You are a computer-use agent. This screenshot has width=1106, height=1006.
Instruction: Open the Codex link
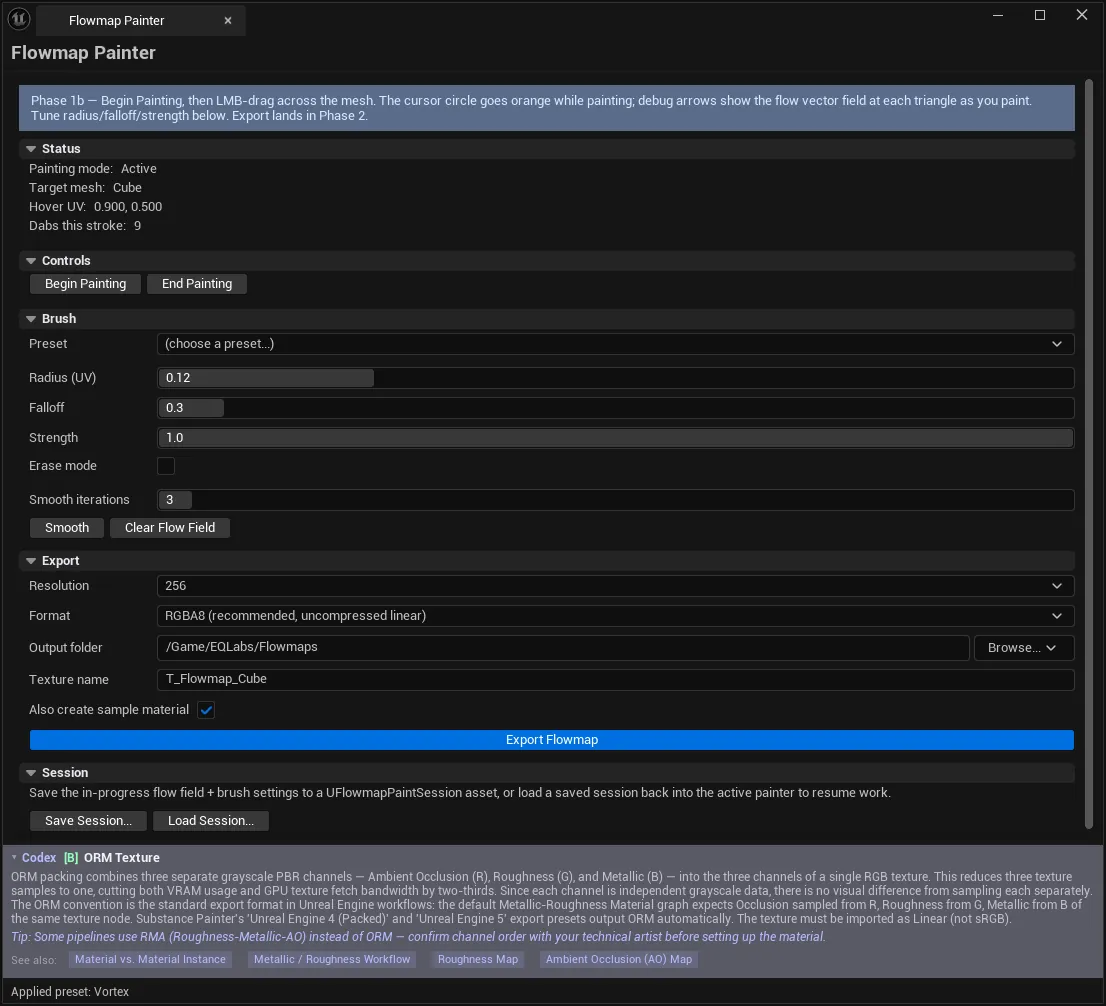coord(39,858)
